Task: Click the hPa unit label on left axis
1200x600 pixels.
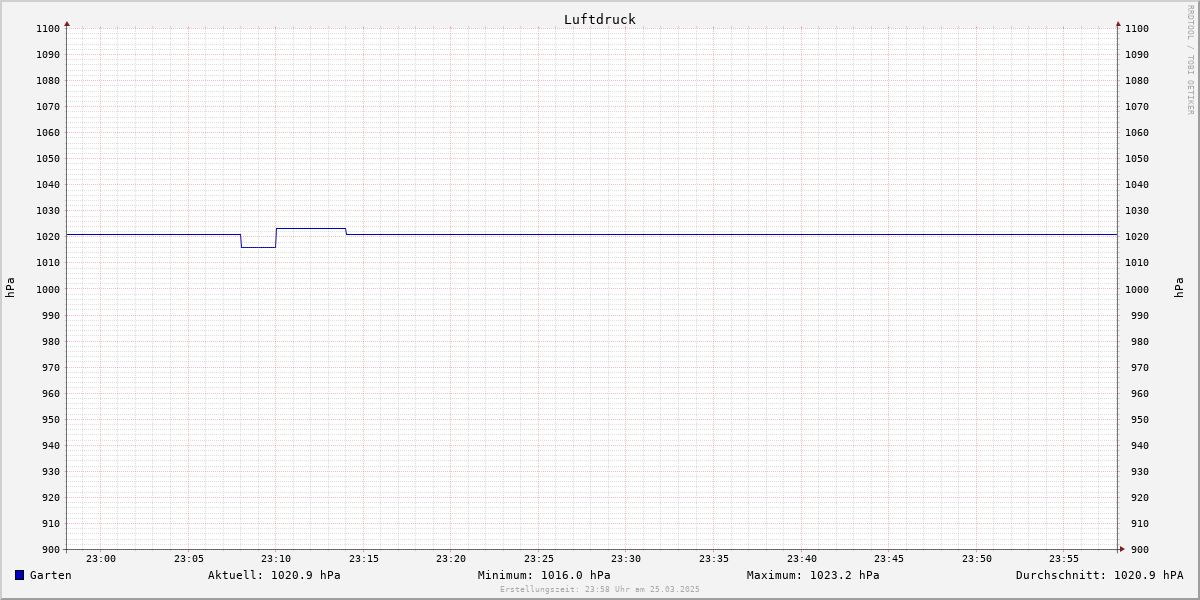Action: pos(10,288)
